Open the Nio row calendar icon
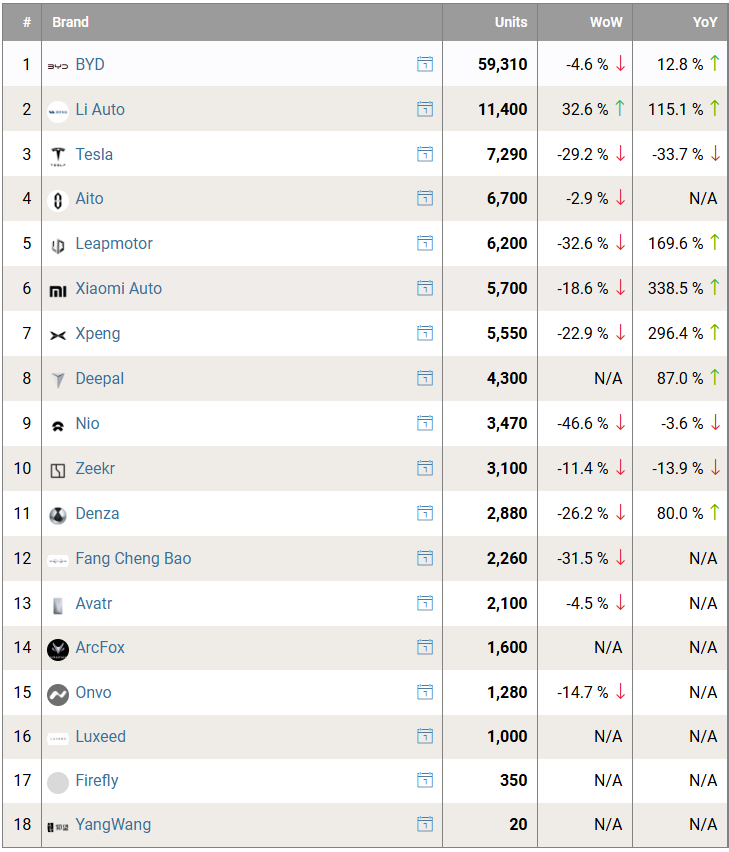This screenshot has height=852, width=729. pos(425,424)
